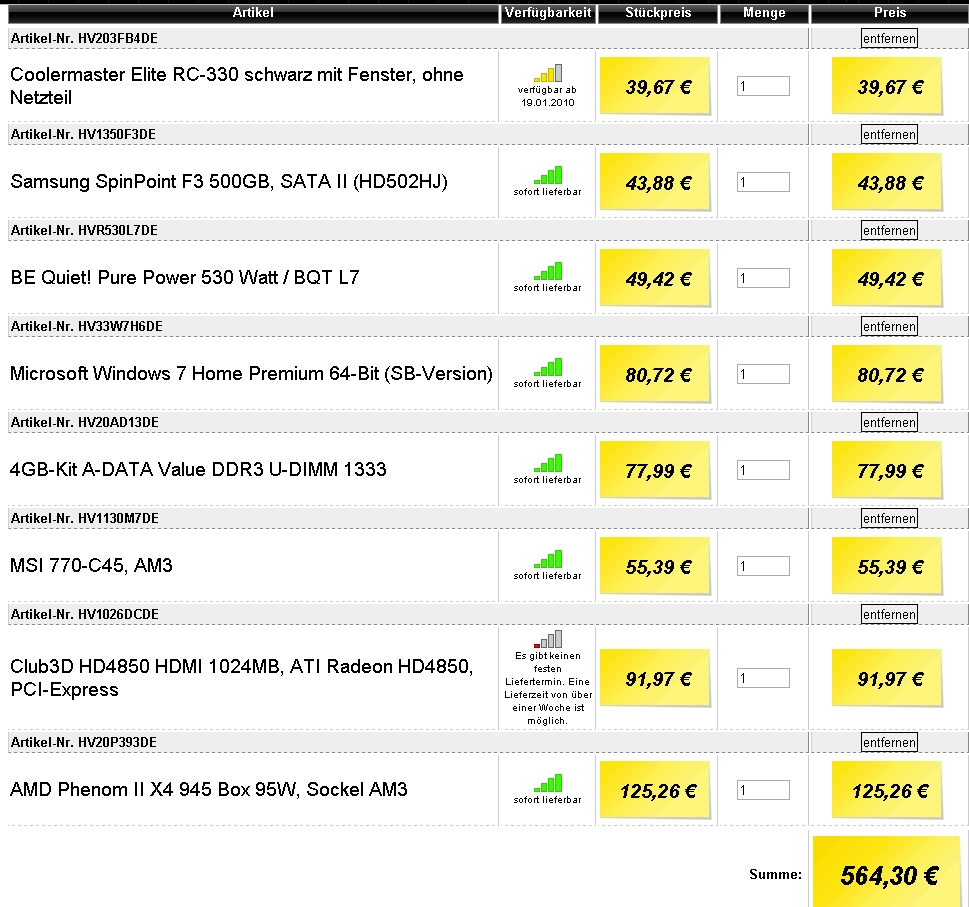Open BE Quiet! Pure Power 530 Watt product

point(185,277)
